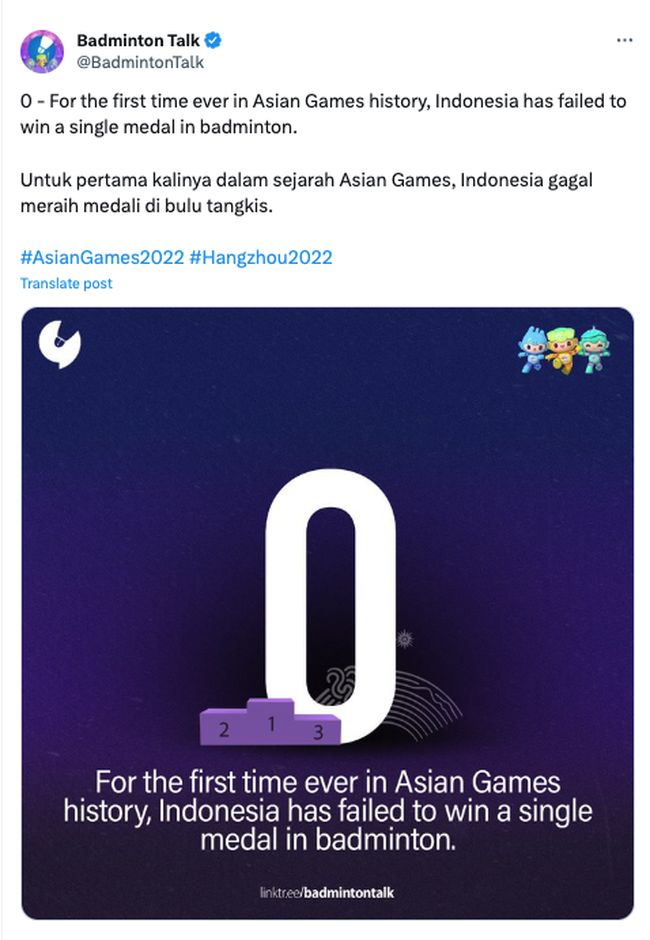Open the three-dot more options menu

coord(624,40)
